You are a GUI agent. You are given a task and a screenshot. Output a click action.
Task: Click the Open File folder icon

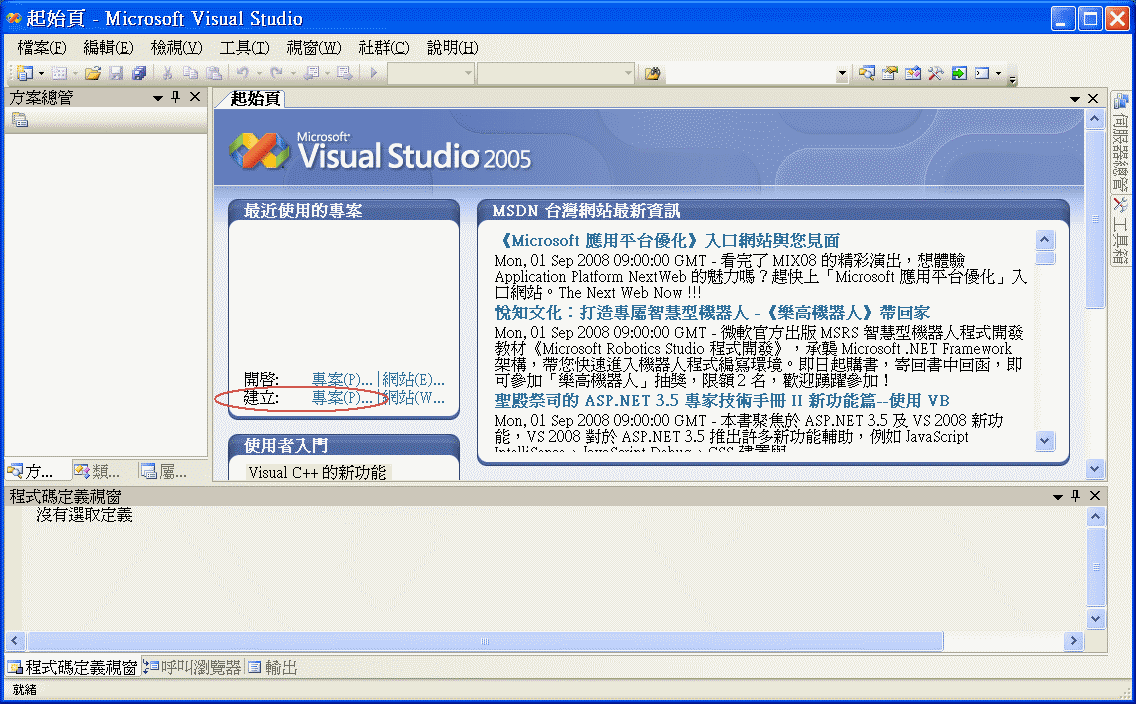tap(93, 73)
